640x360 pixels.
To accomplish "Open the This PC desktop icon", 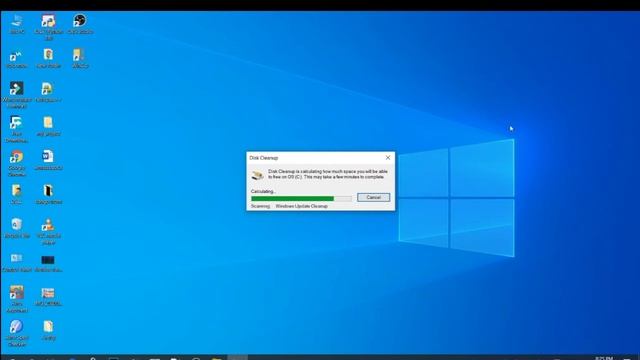I will [x=17, y=24].
